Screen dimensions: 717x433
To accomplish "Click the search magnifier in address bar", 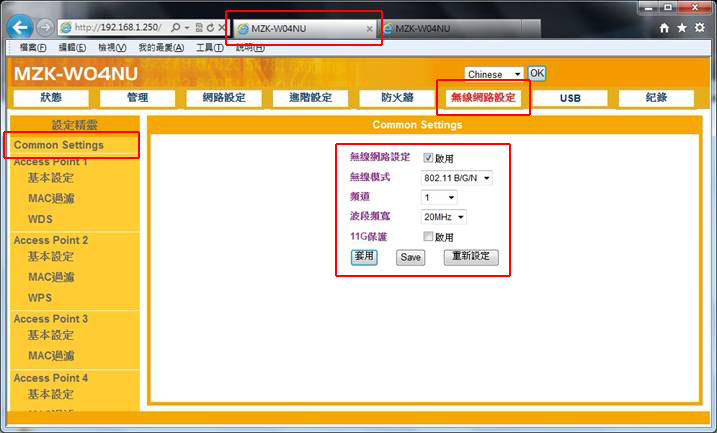I will click(176, 27).
